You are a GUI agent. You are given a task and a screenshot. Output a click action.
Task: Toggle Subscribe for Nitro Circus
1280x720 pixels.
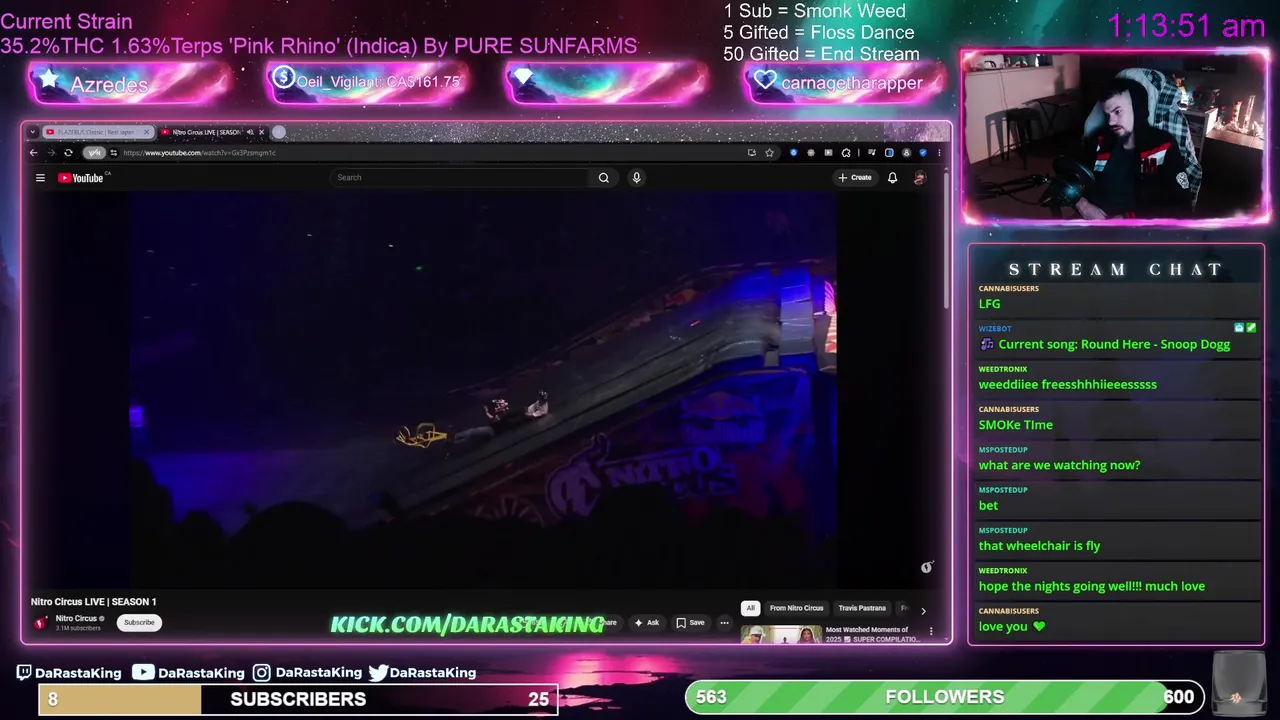click(139, 622)
